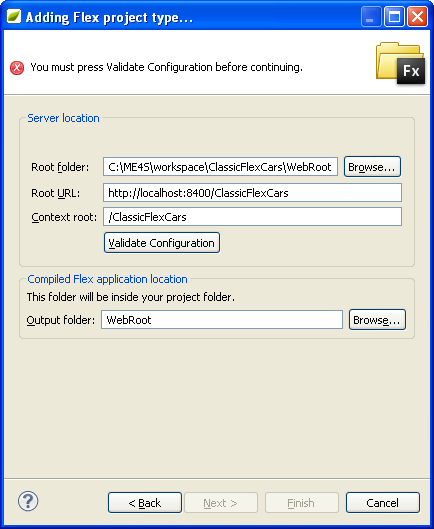Image resolution: width=434 pixels, height=529 pixels.
Task: Edit the Root URL field
Action: point(252,193)
